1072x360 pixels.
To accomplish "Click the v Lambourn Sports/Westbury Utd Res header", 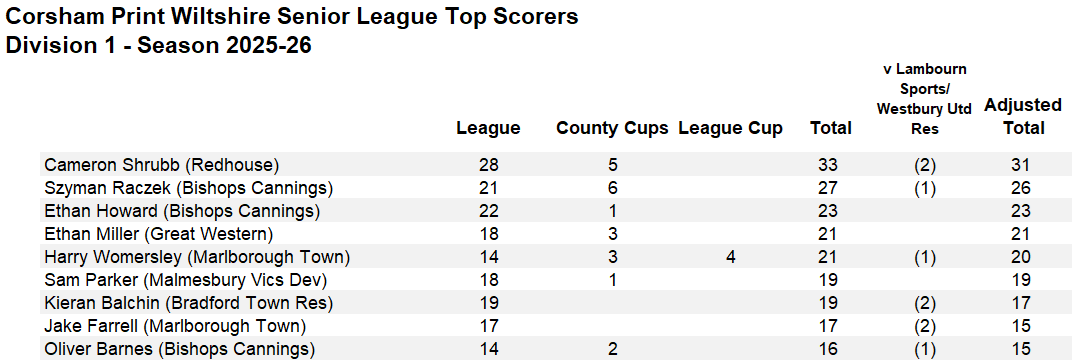I will pos(924,98).
